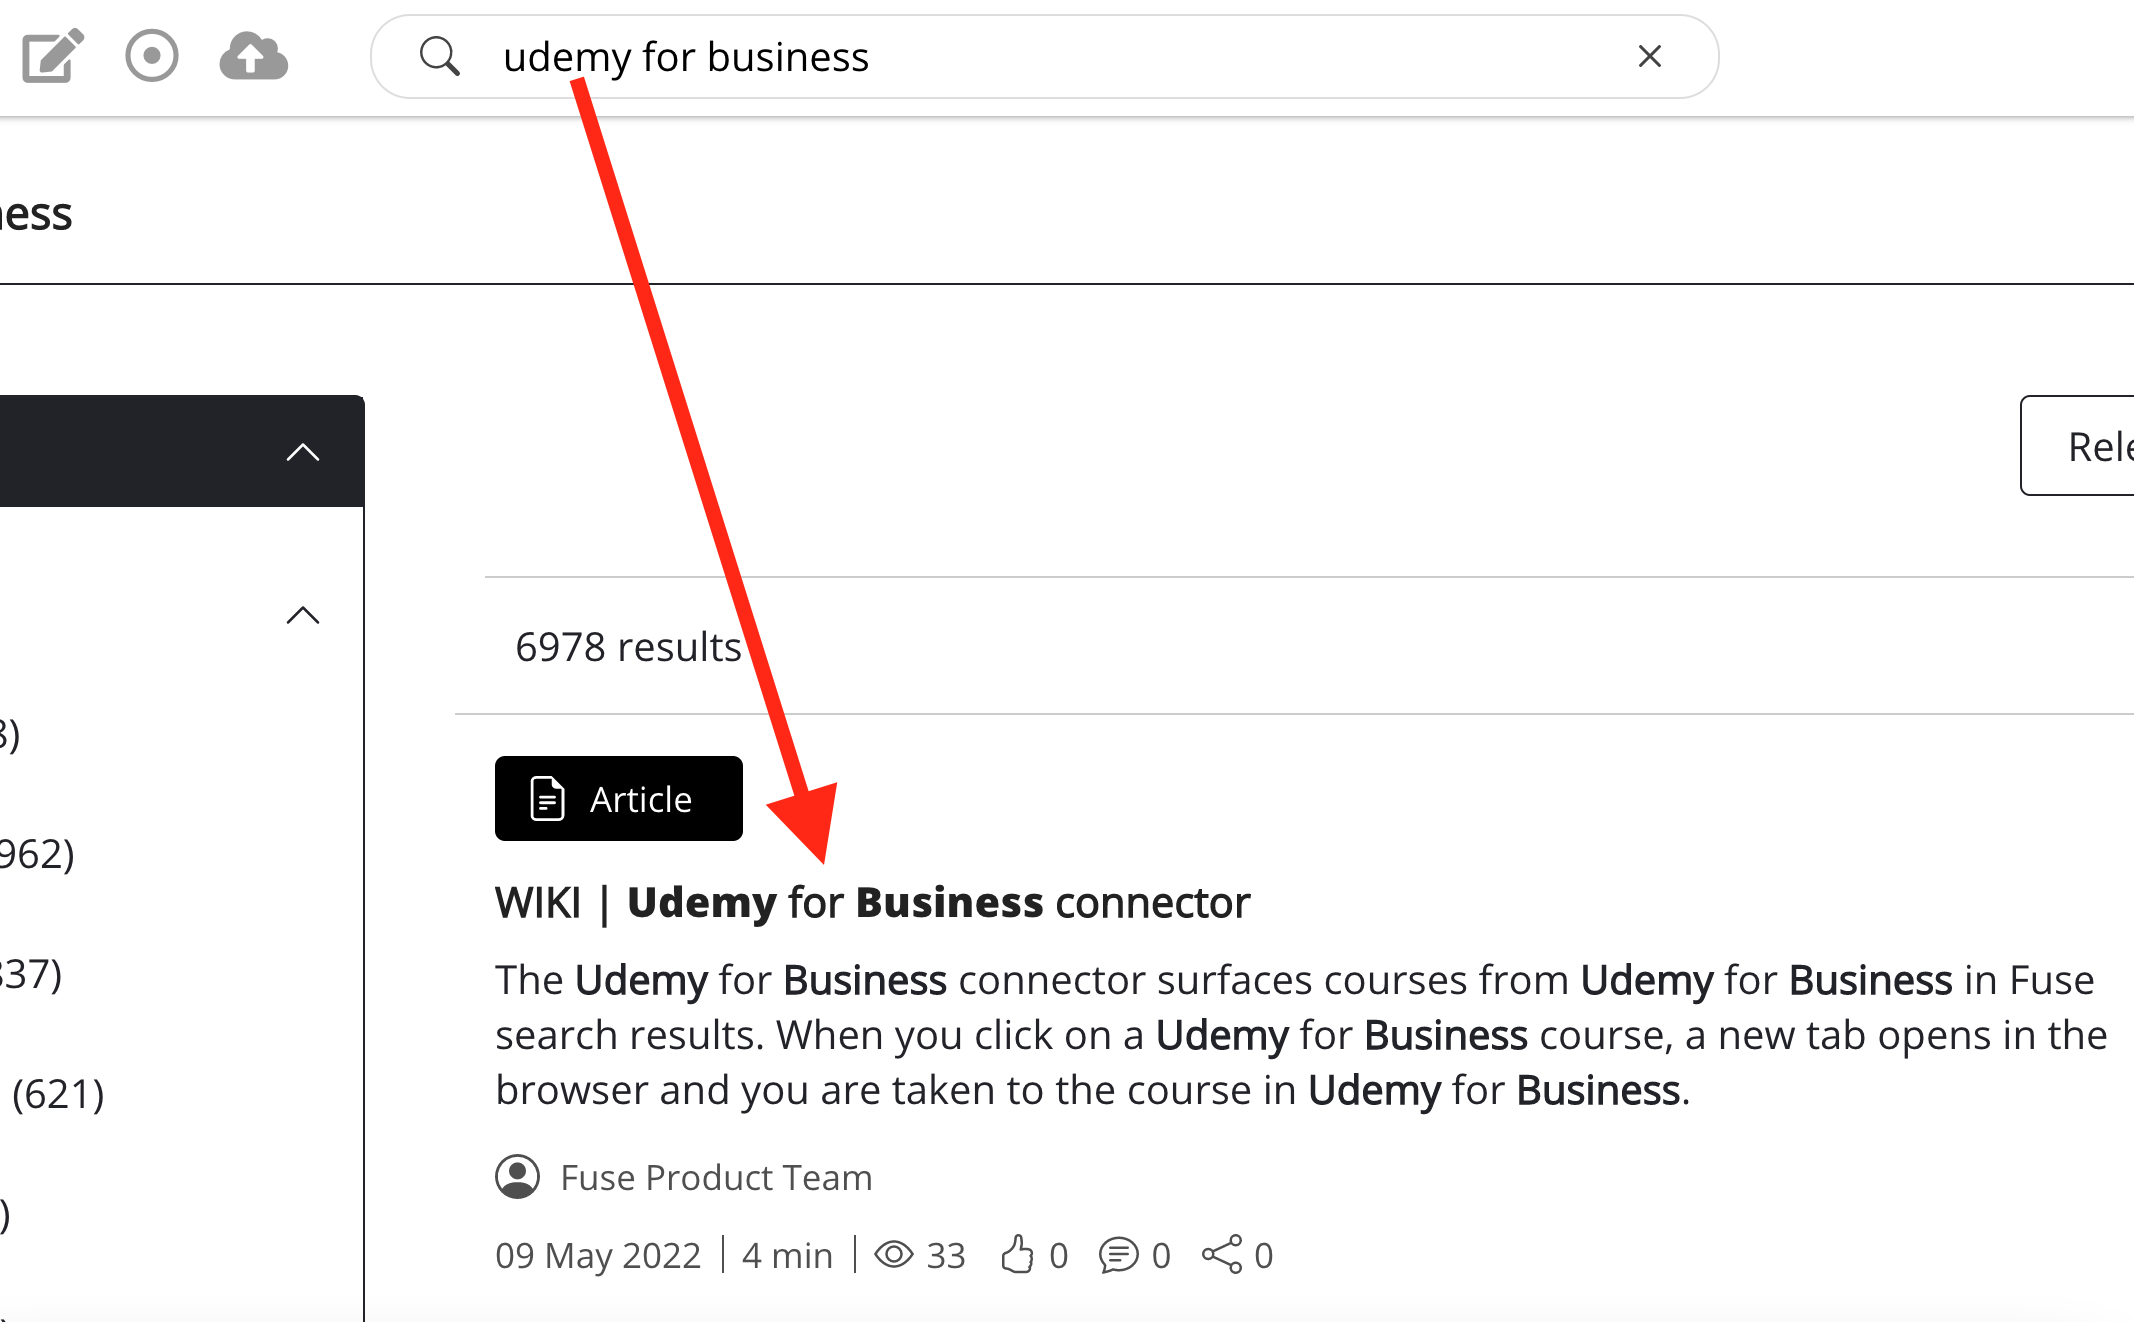Image resolution: width=2134 pixels, height=1322 pixels.
Task: Clear the search field with X
Action: [x=1650, y=56]
